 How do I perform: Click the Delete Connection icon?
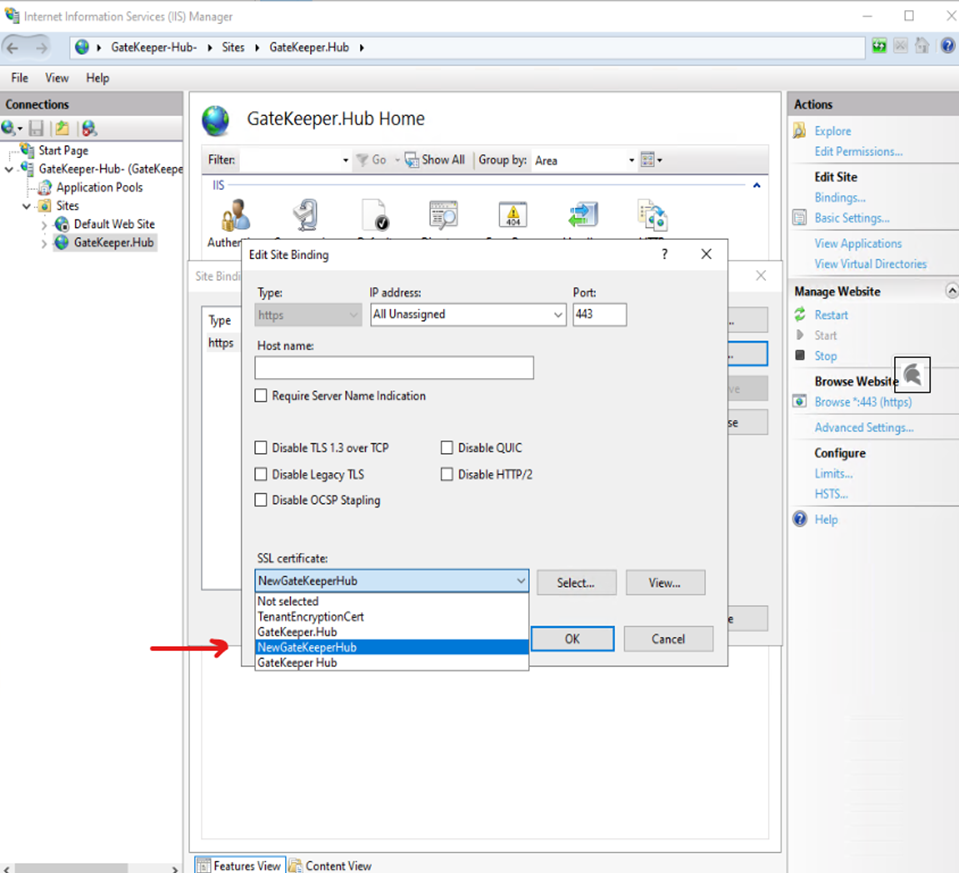pyautogui.click(x=89, y=128)
